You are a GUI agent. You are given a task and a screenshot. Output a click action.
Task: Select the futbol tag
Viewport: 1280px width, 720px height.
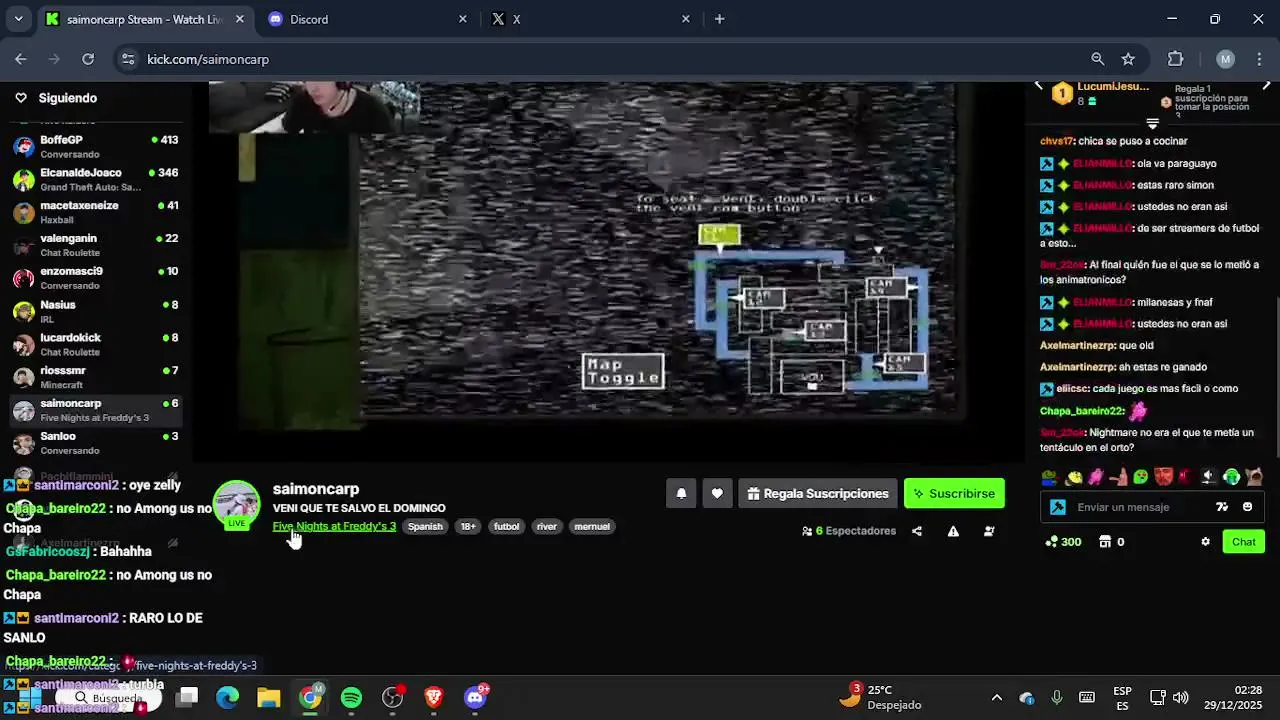[507, 526]
